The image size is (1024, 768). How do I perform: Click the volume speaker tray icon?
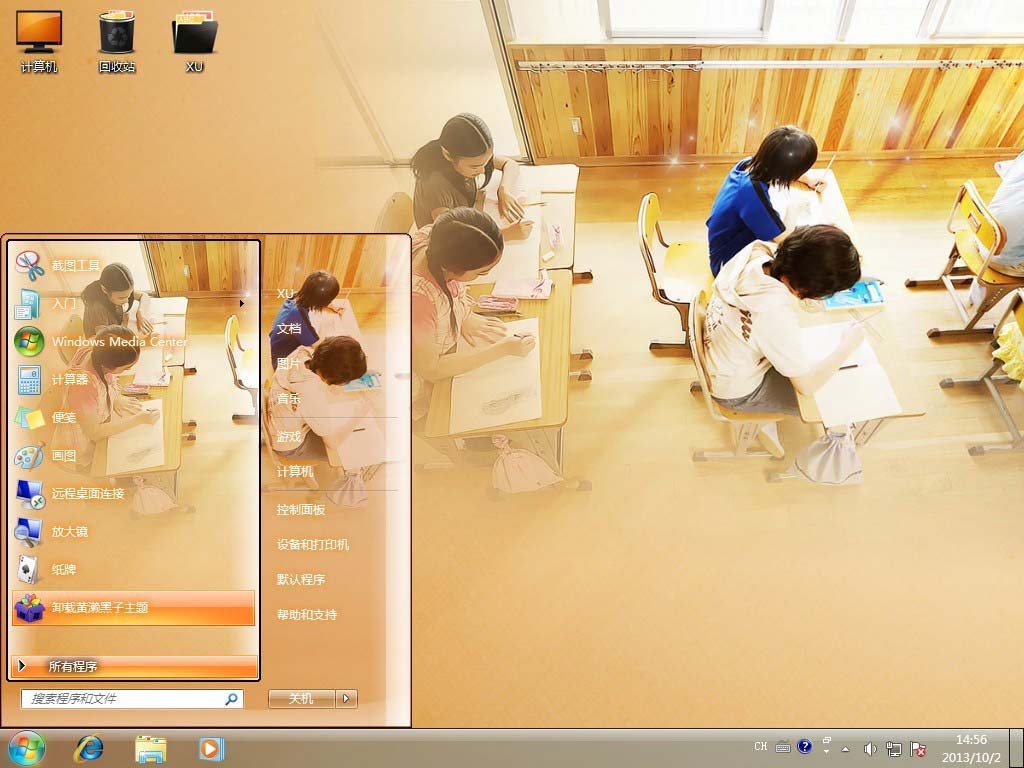870,748
